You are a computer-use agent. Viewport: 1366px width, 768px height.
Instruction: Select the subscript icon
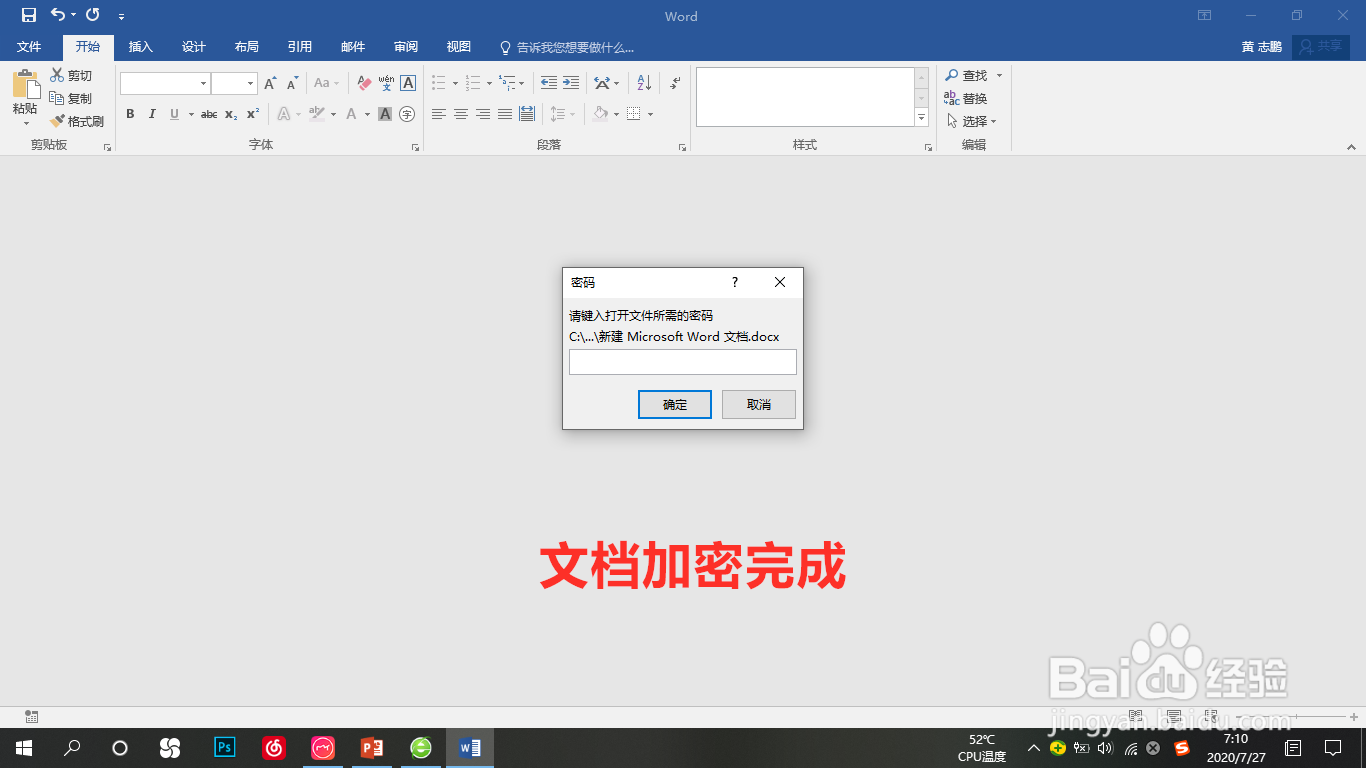231,114
